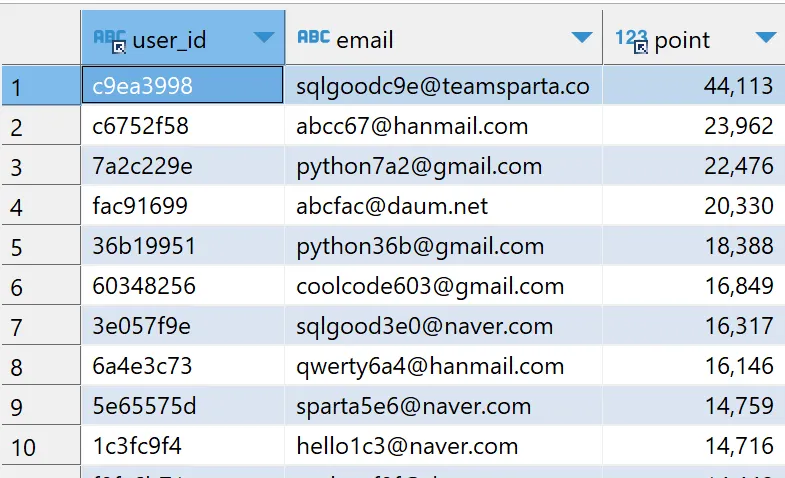Click the cell c6752f58
Viewport: 785px width, 478px height.
[183, 126]
